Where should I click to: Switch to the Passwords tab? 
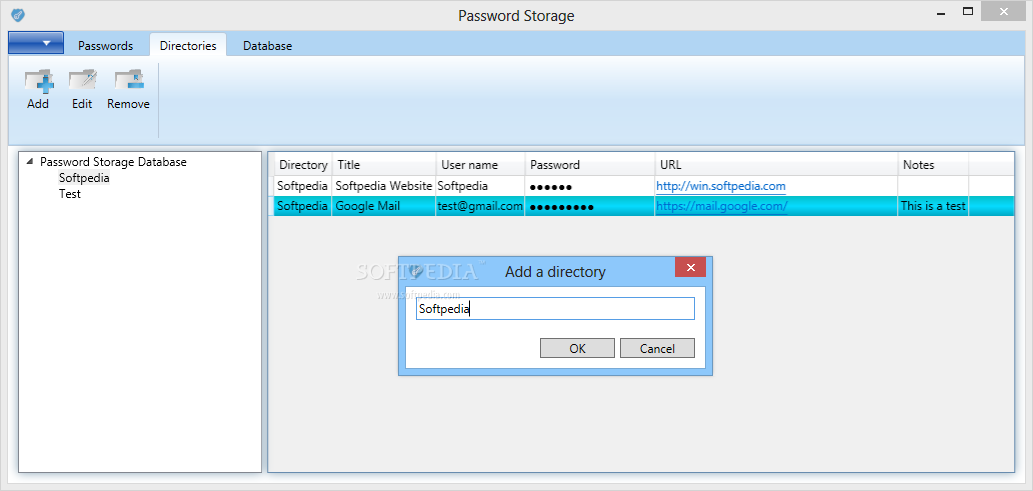point(105,46)
